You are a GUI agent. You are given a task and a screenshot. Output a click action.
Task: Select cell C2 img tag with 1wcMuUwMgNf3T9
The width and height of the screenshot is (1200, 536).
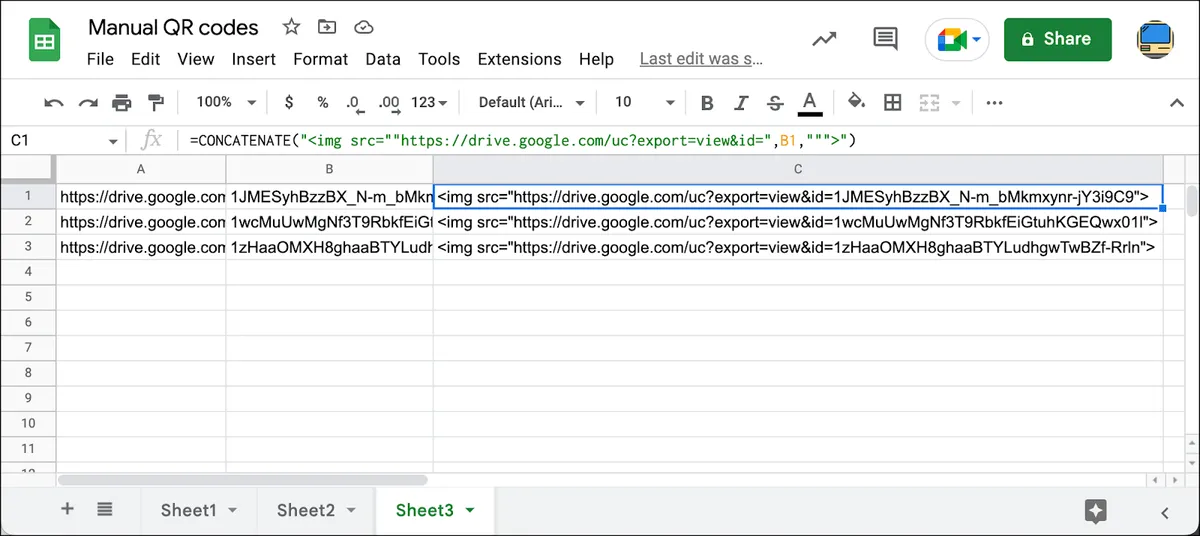(798, 221)
